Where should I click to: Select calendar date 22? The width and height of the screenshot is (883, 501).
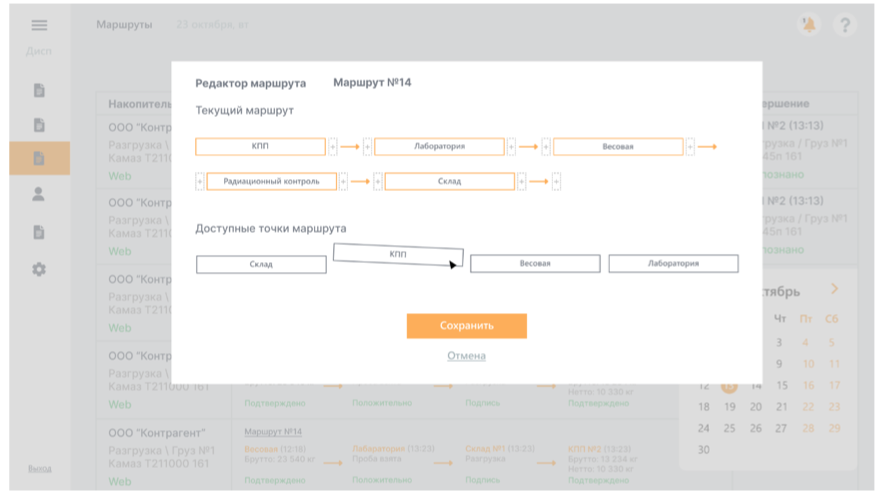click(x=808, y=407)
